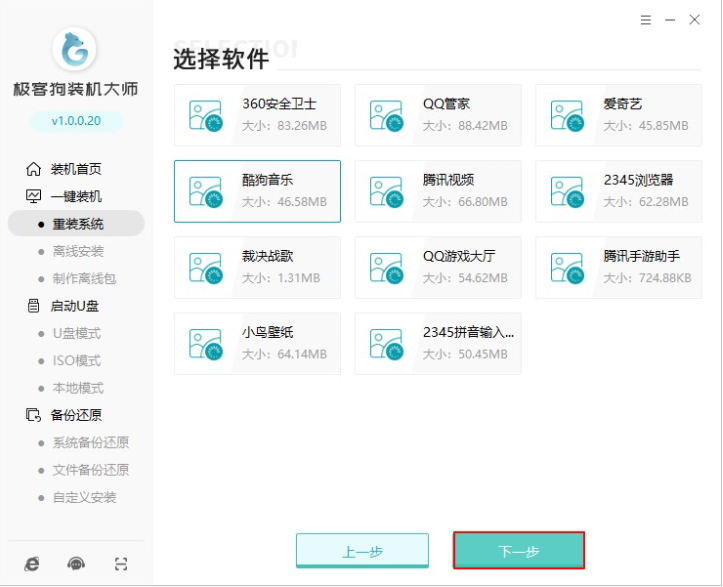Expand the 一键装机 sidebar section
This screenshot has width=723, height=587.
(76, 196)
